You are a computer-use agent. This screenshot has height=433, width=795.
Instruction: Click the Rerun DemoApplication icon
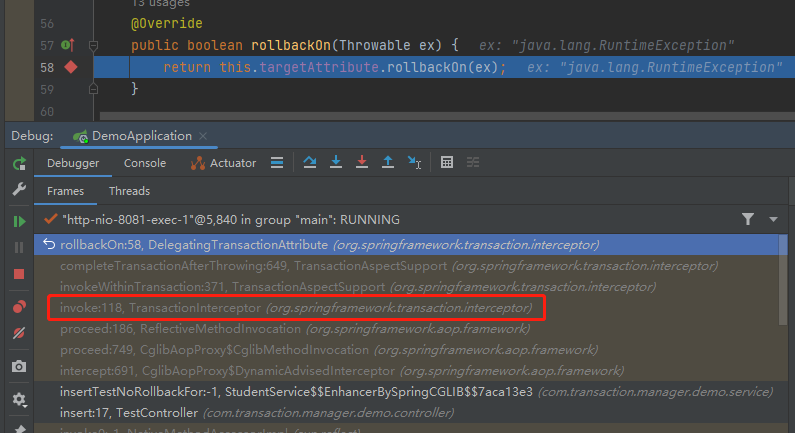coord(19,164)
